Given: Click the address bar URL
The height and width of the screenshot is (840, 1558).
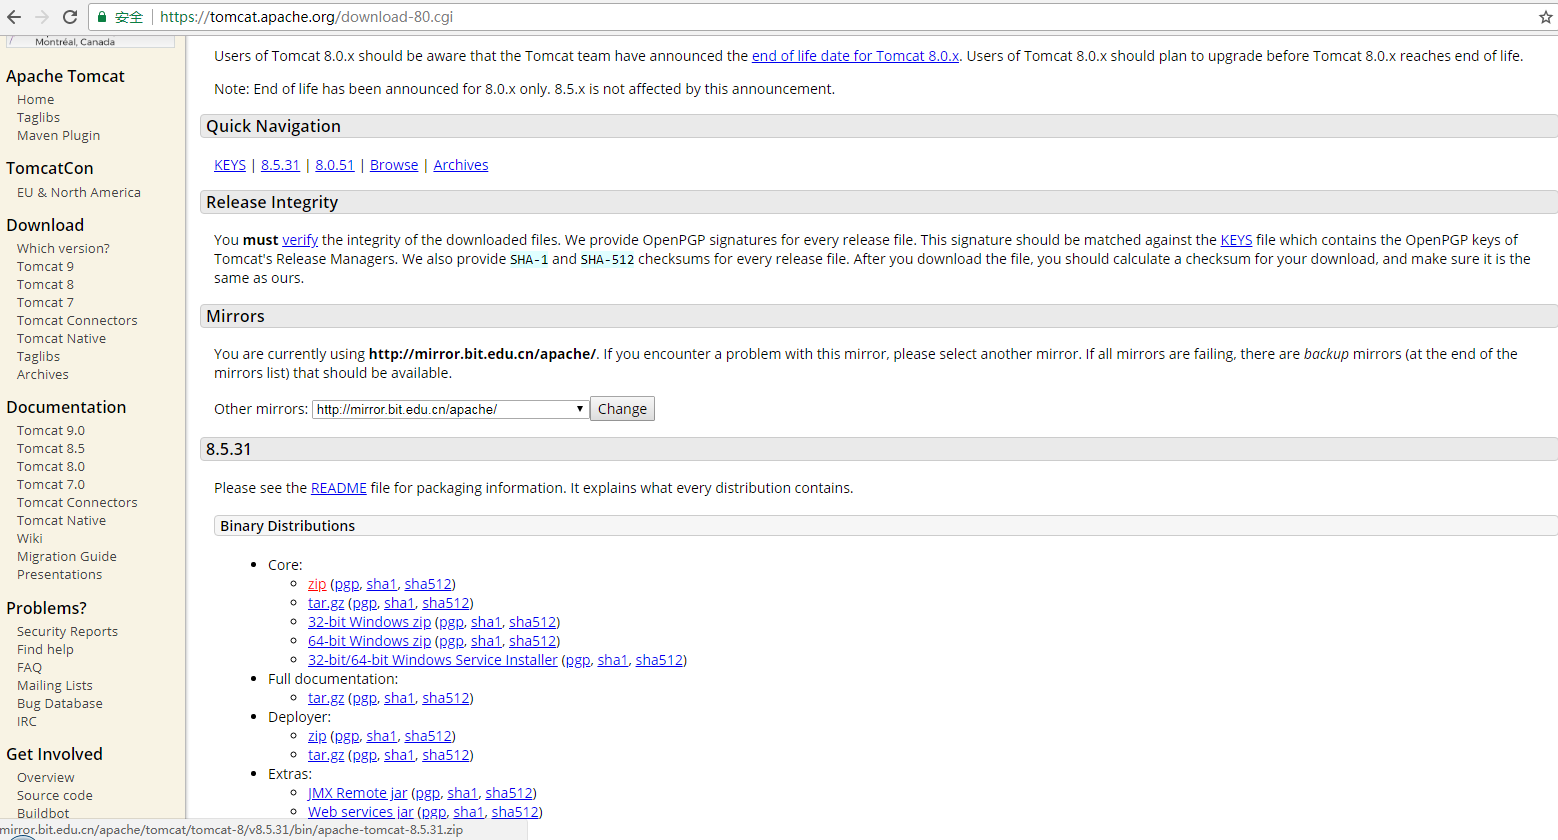Looking at the screenshot, I should [x=307, y=17].
